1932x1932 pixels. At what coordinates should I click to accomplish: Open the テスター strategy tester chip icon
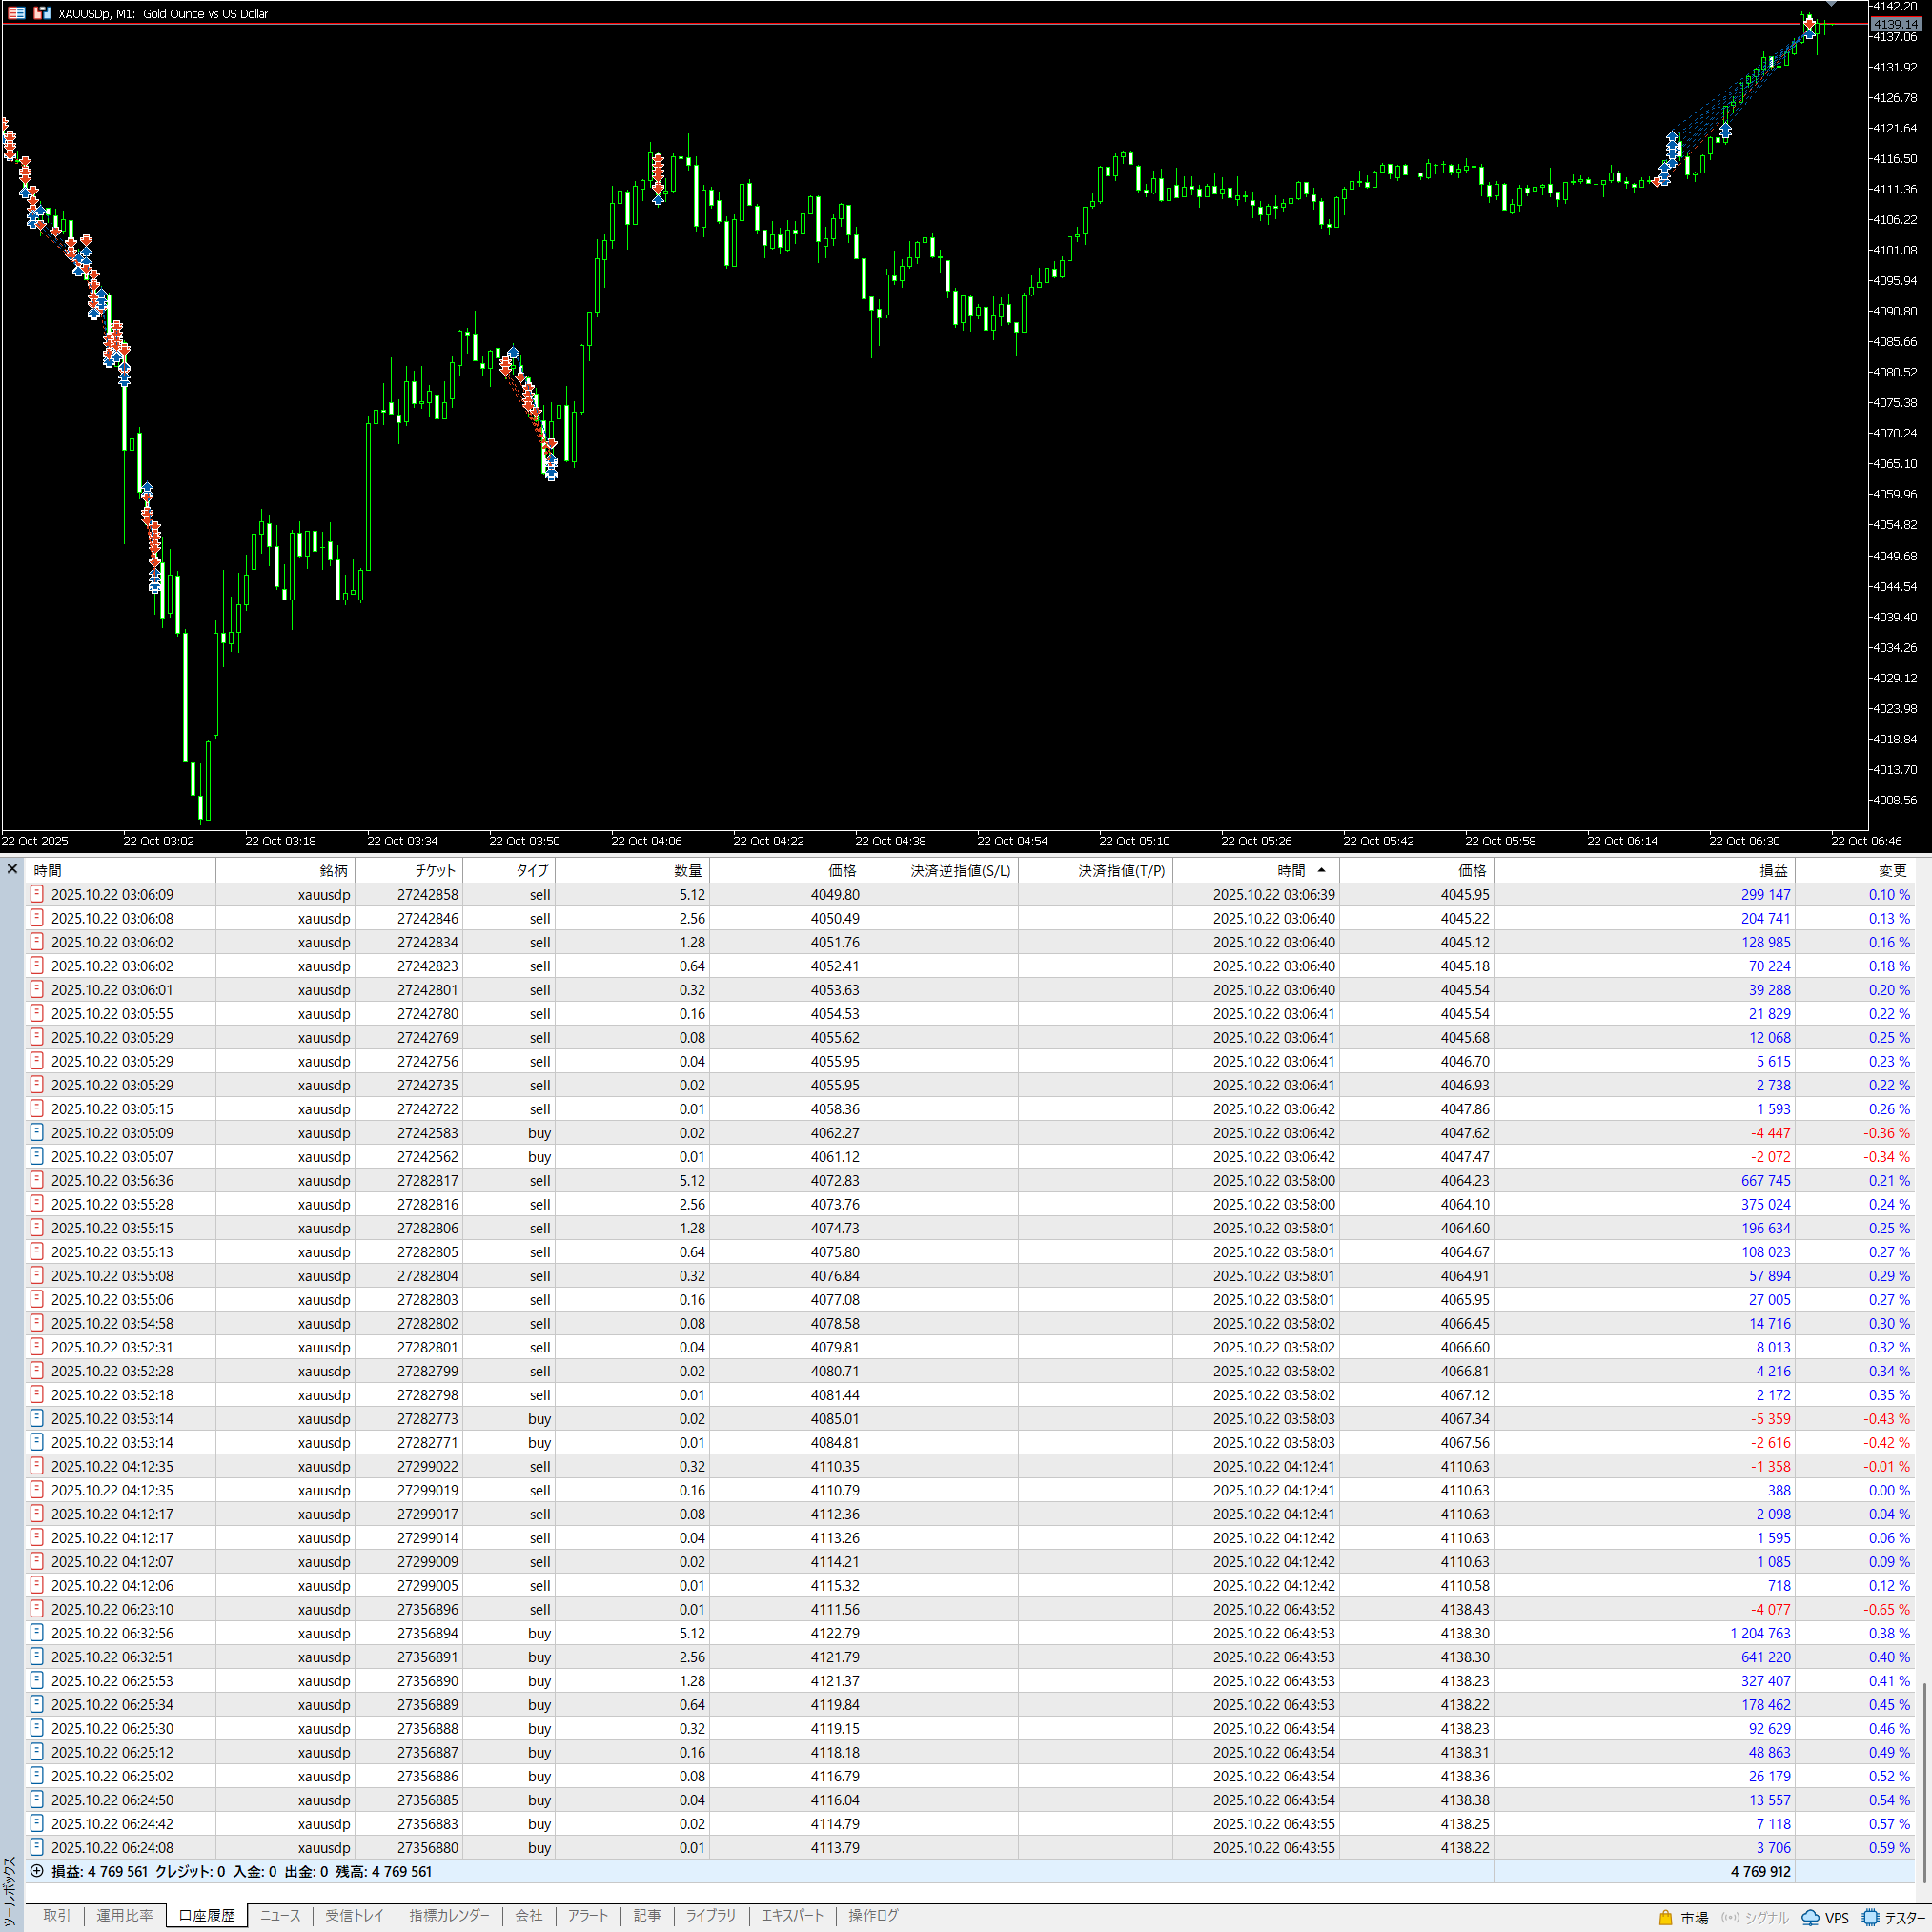point(1870,1917)
